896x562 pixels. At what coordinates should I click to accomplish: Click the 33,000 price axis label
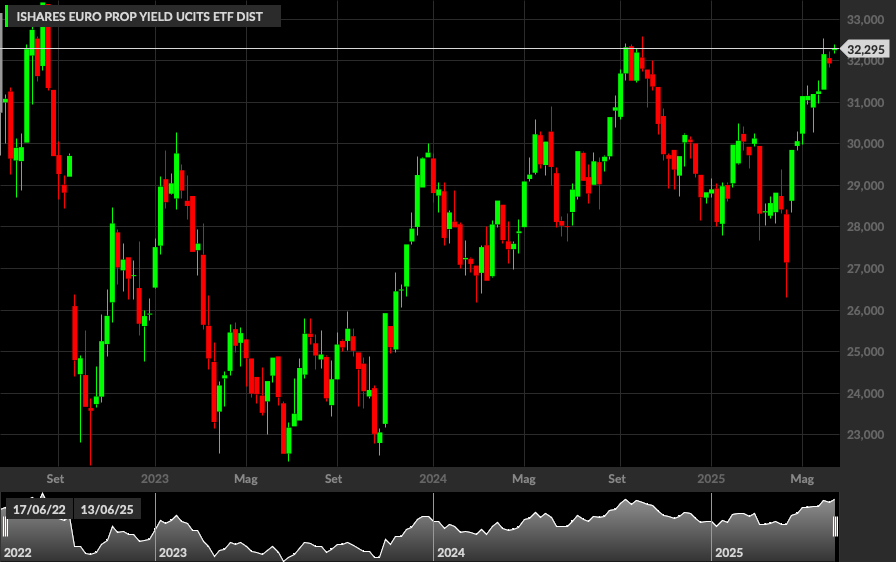click(x=865, y=20)
